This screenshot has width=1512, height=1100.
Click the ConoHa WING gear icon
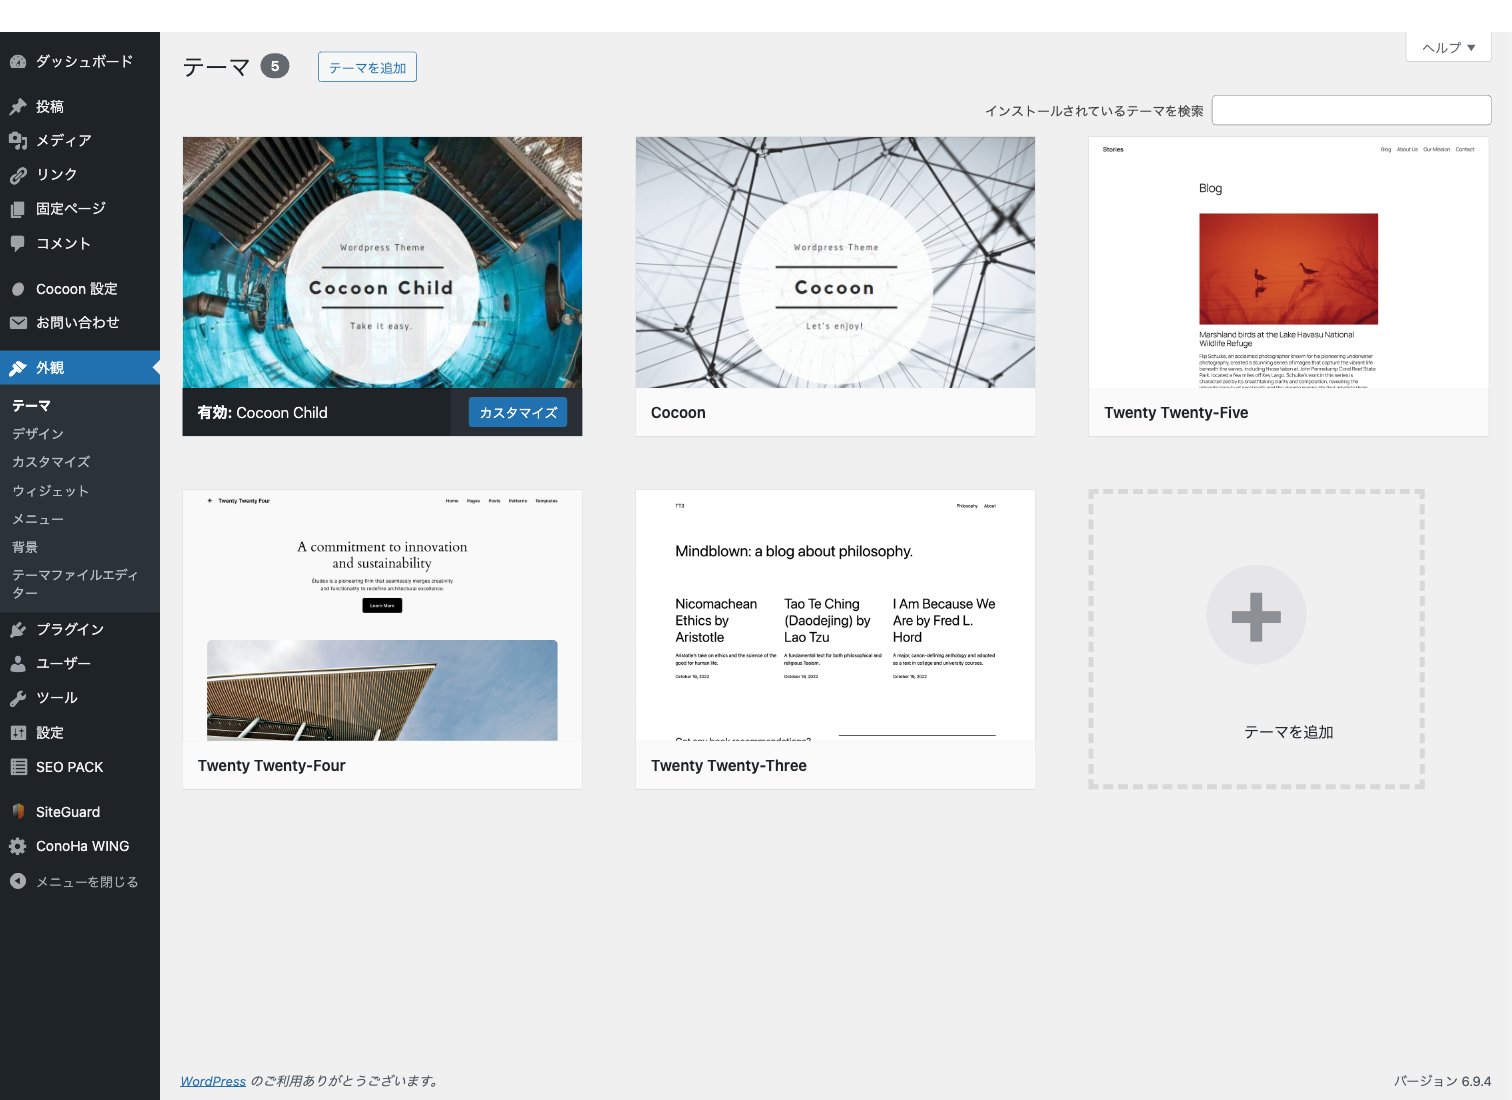(x=18, y=846)
